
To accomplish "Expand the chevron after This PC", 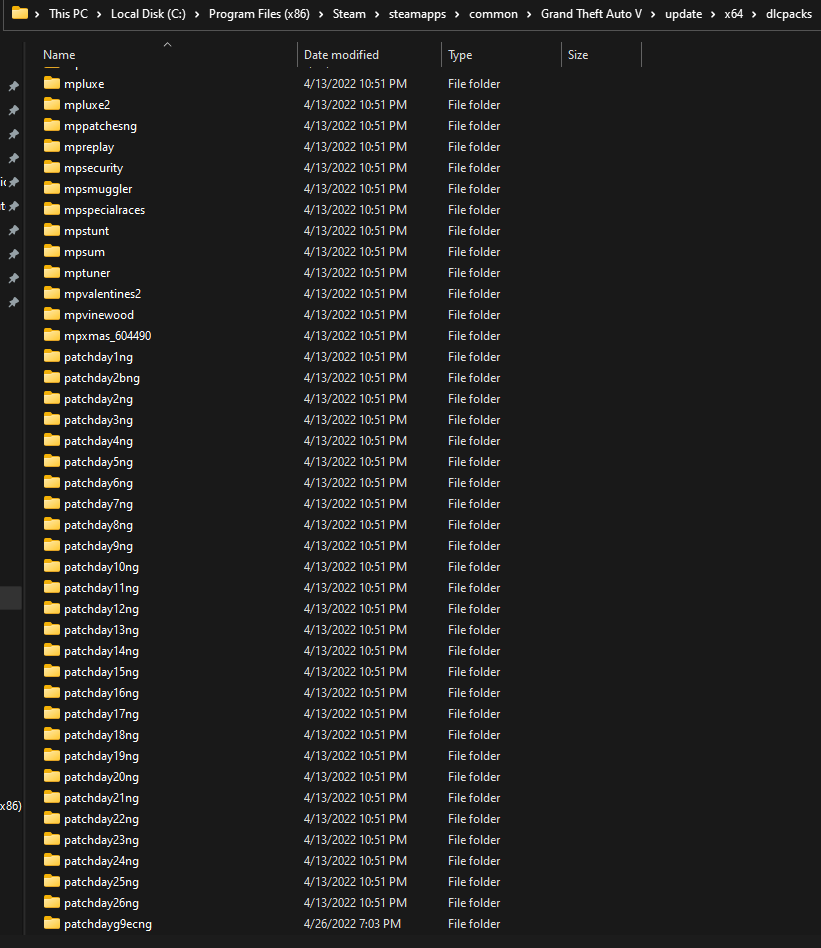I will (x=99, y=14).
